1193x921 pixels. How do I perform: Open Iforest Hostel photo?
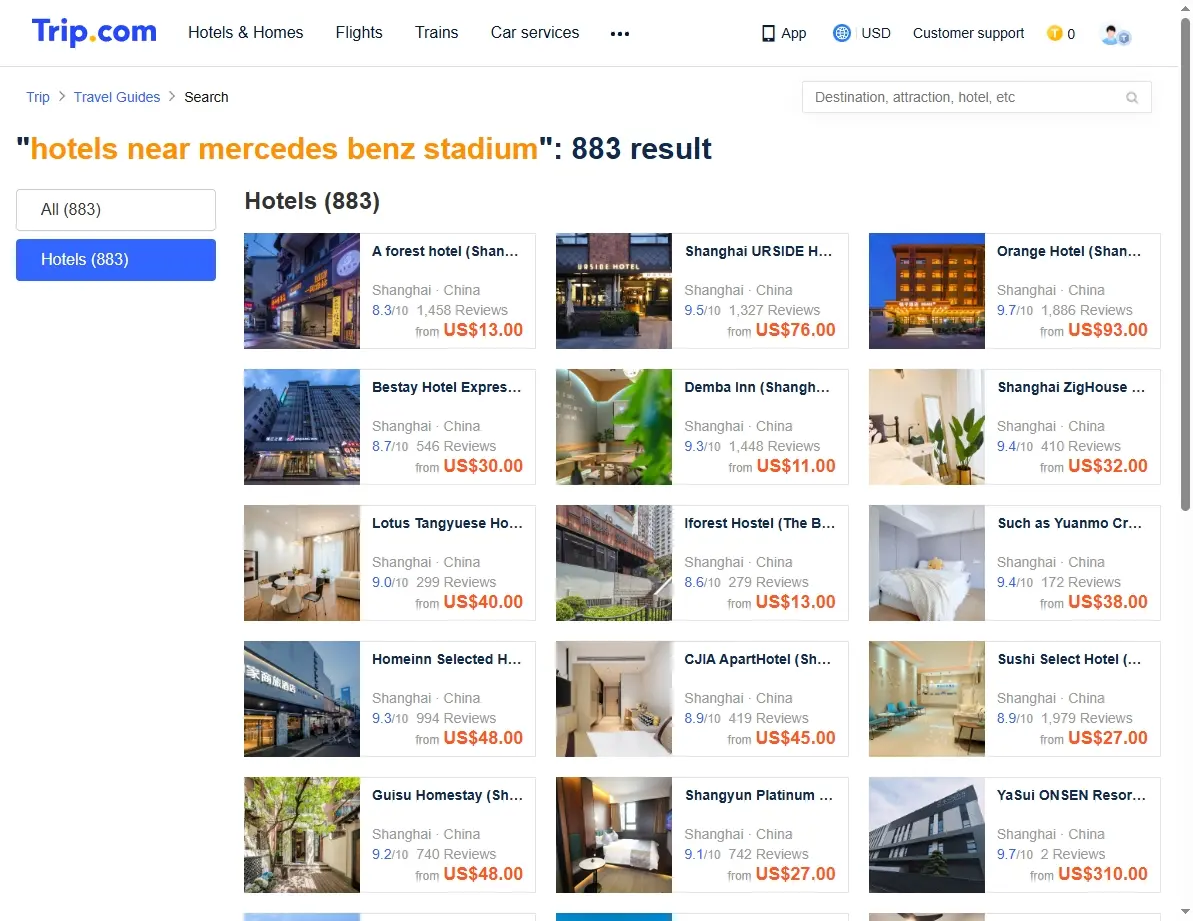pyautogui.click(x=614, y=563)
